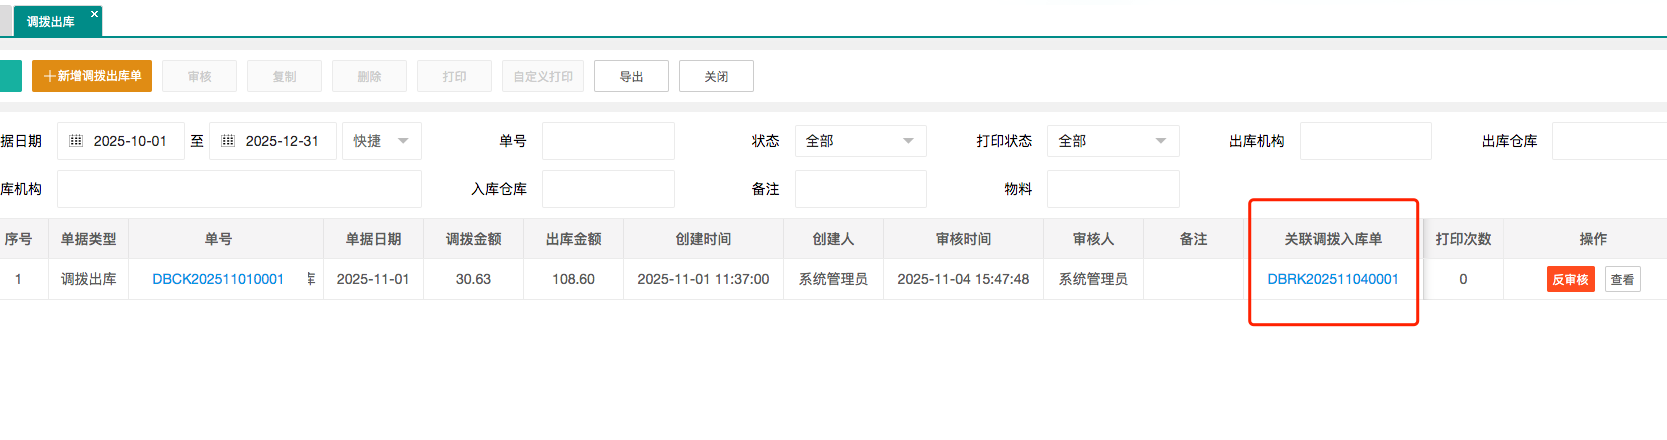
Task: Open the 快捷 quick date dropdown
Action: point(382,141)
